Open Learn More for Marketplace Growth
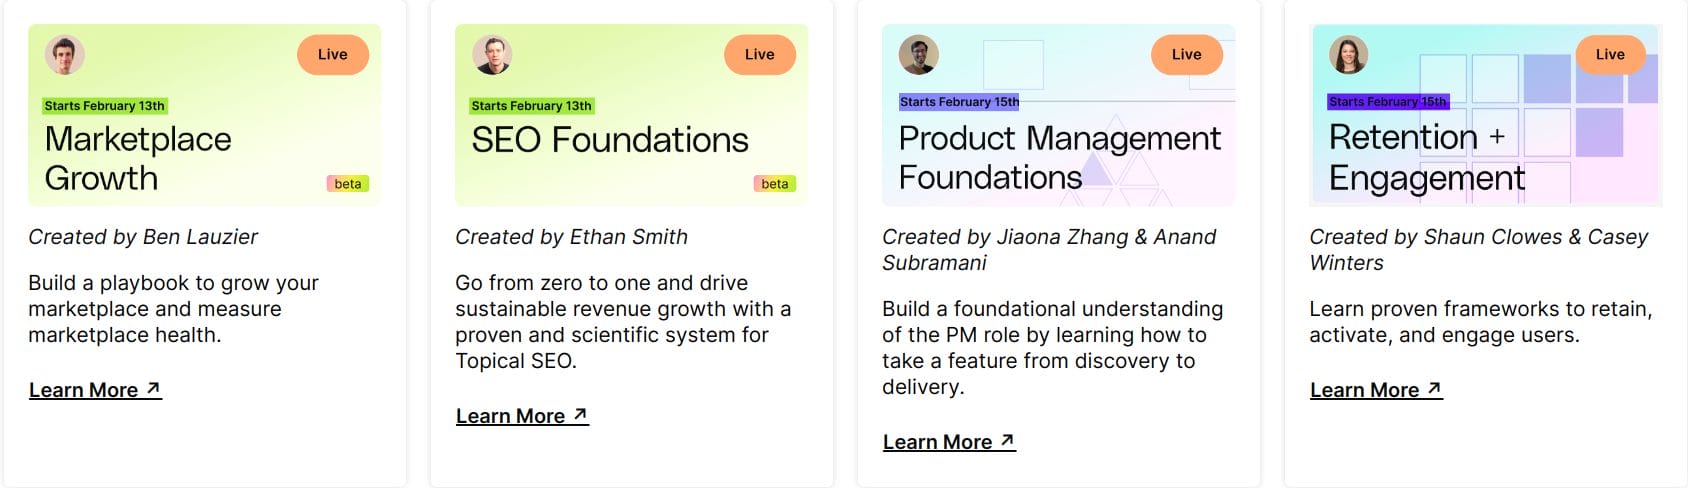Viewport: 1688px width, 488px height. pyautogui.click(x=95, y=390)
